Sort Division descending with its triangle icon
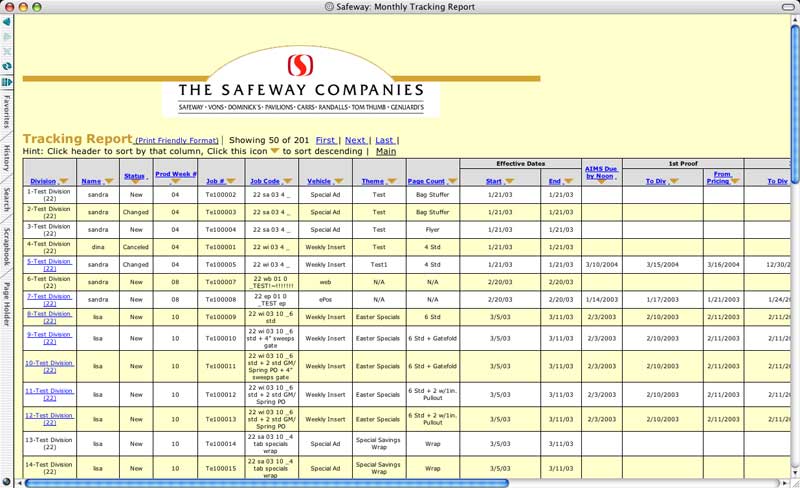 pyautogui.click(x=64, y=181)
